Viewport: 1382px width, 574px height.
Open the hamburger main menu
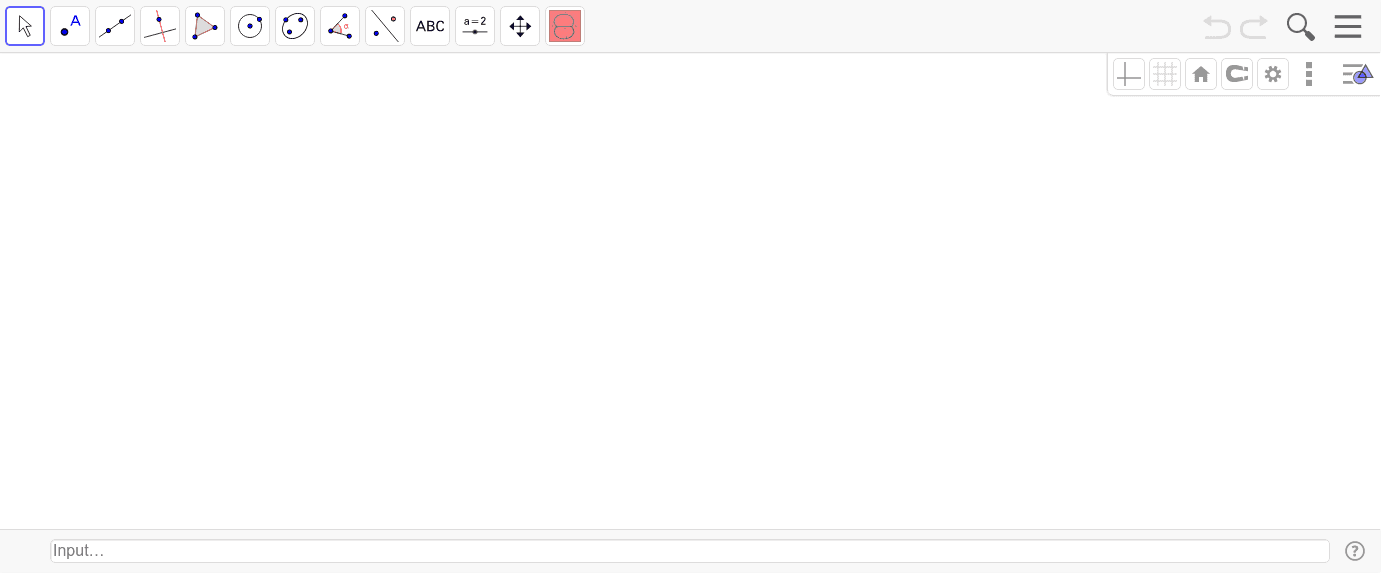coord(1348,27)
